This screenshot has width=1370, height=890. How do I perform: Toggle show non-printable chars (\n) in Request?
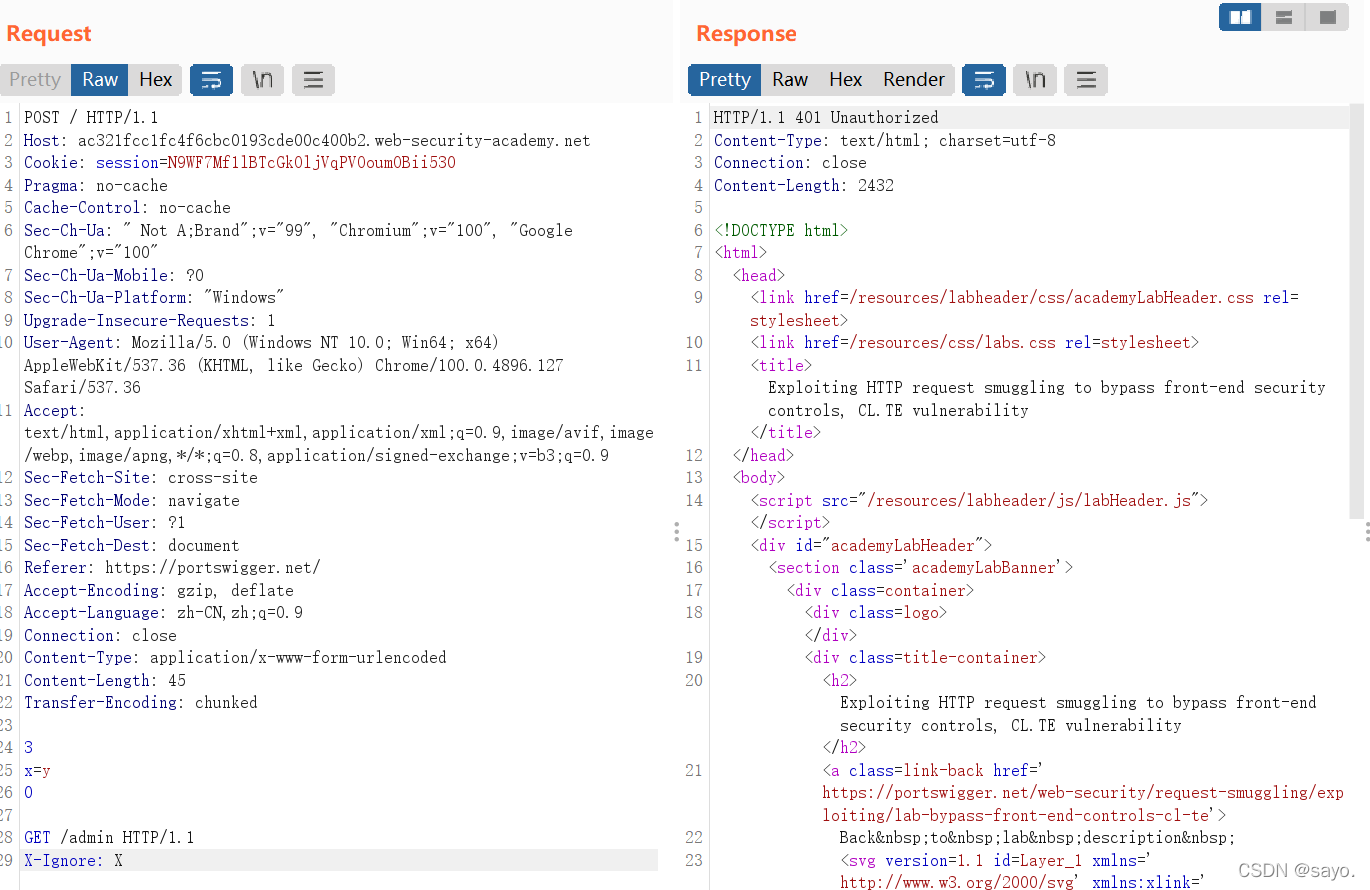click(x=263, y=80)
